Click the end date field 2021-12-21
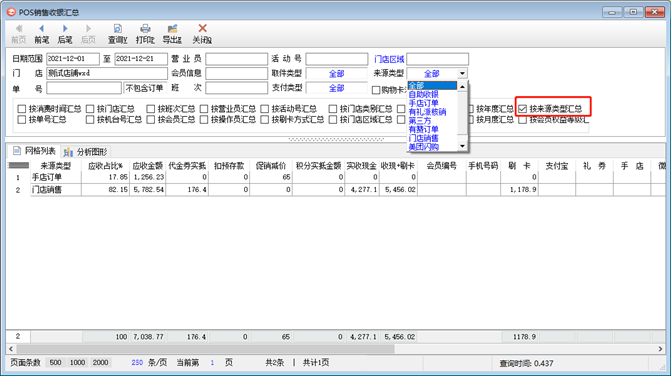Screen dimensions: 671x376 141,59
